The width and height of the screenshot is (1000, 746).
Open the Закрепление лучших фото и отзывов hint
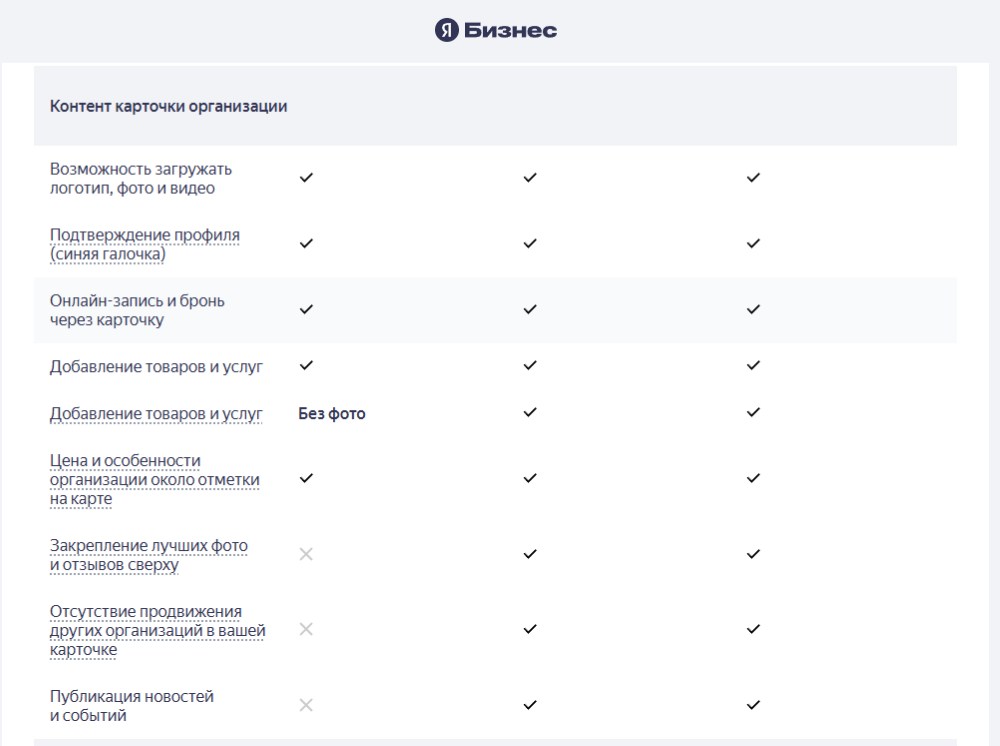coord(149,555)
